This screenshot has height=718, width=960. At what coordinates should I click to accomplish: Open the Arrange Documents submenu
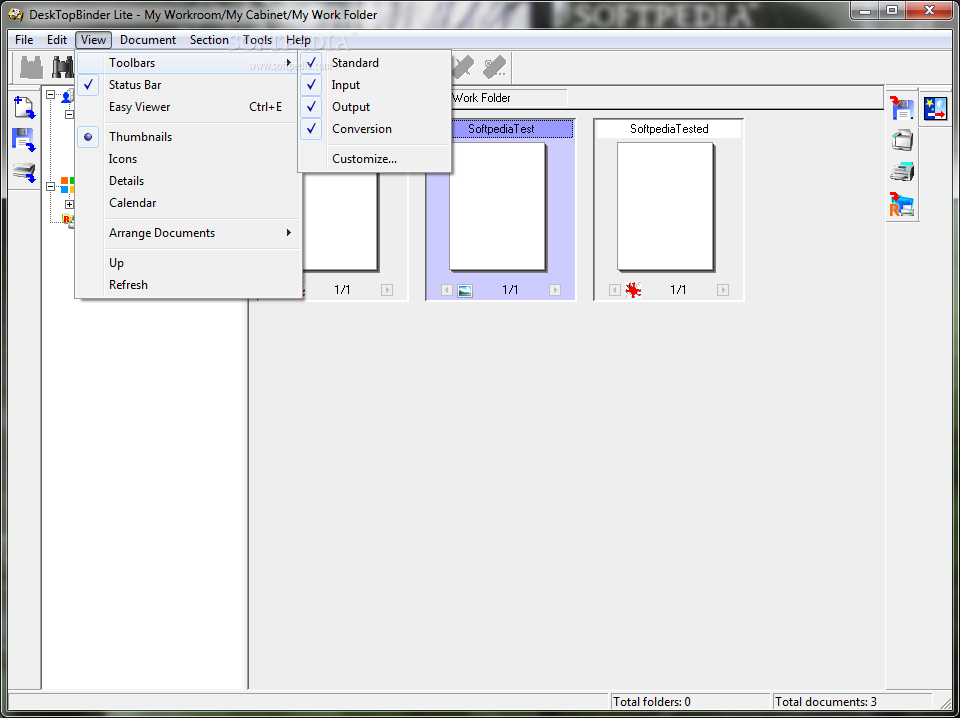[189, 233]
